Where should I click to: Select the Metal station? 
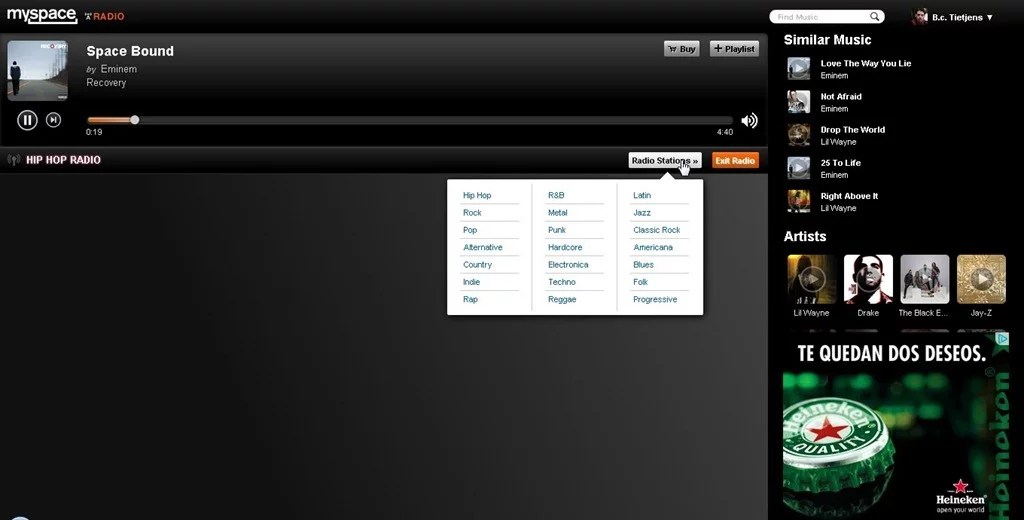coord(558,213)
